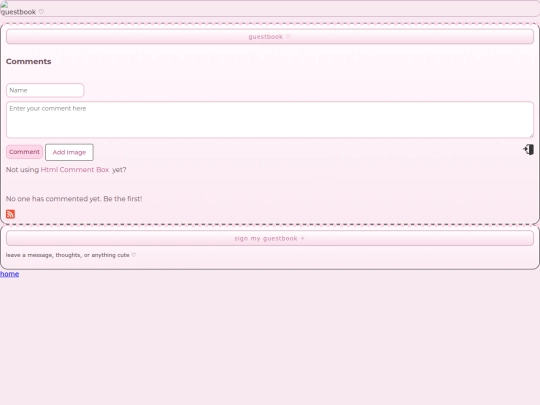Click the Add Image button
Screen dimensions: 540x405
point(69,152)
